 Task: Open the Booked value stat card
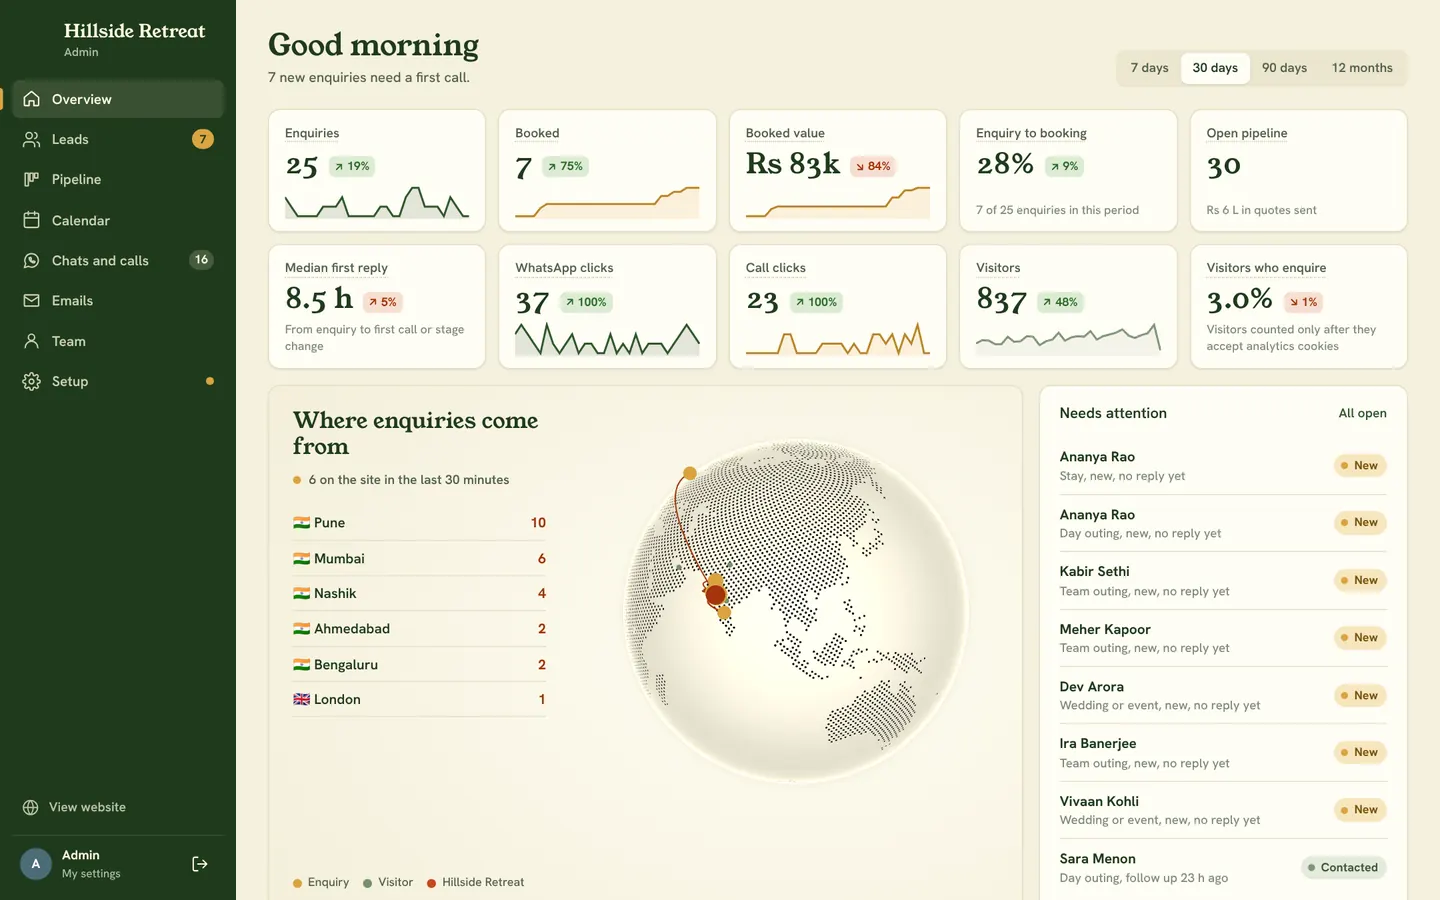838,171
